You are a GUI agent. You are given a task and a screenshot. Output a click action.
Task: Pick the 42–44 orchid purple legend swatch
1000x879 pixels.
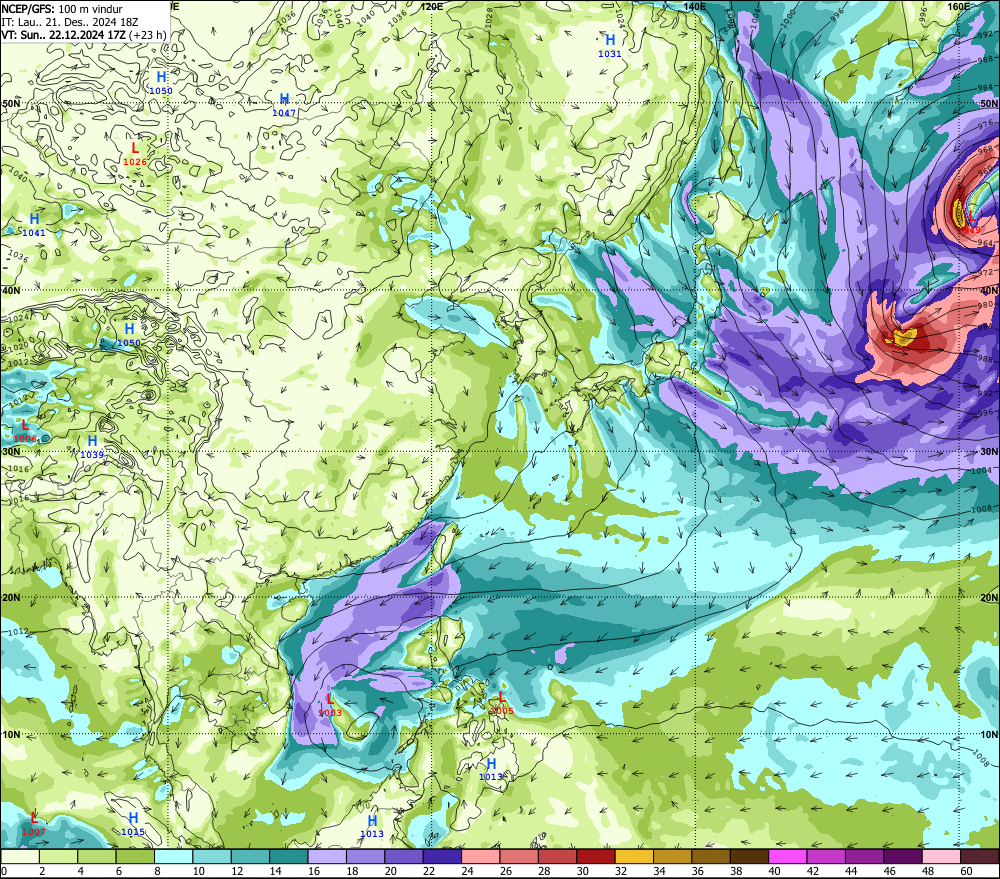pos(826,856)
